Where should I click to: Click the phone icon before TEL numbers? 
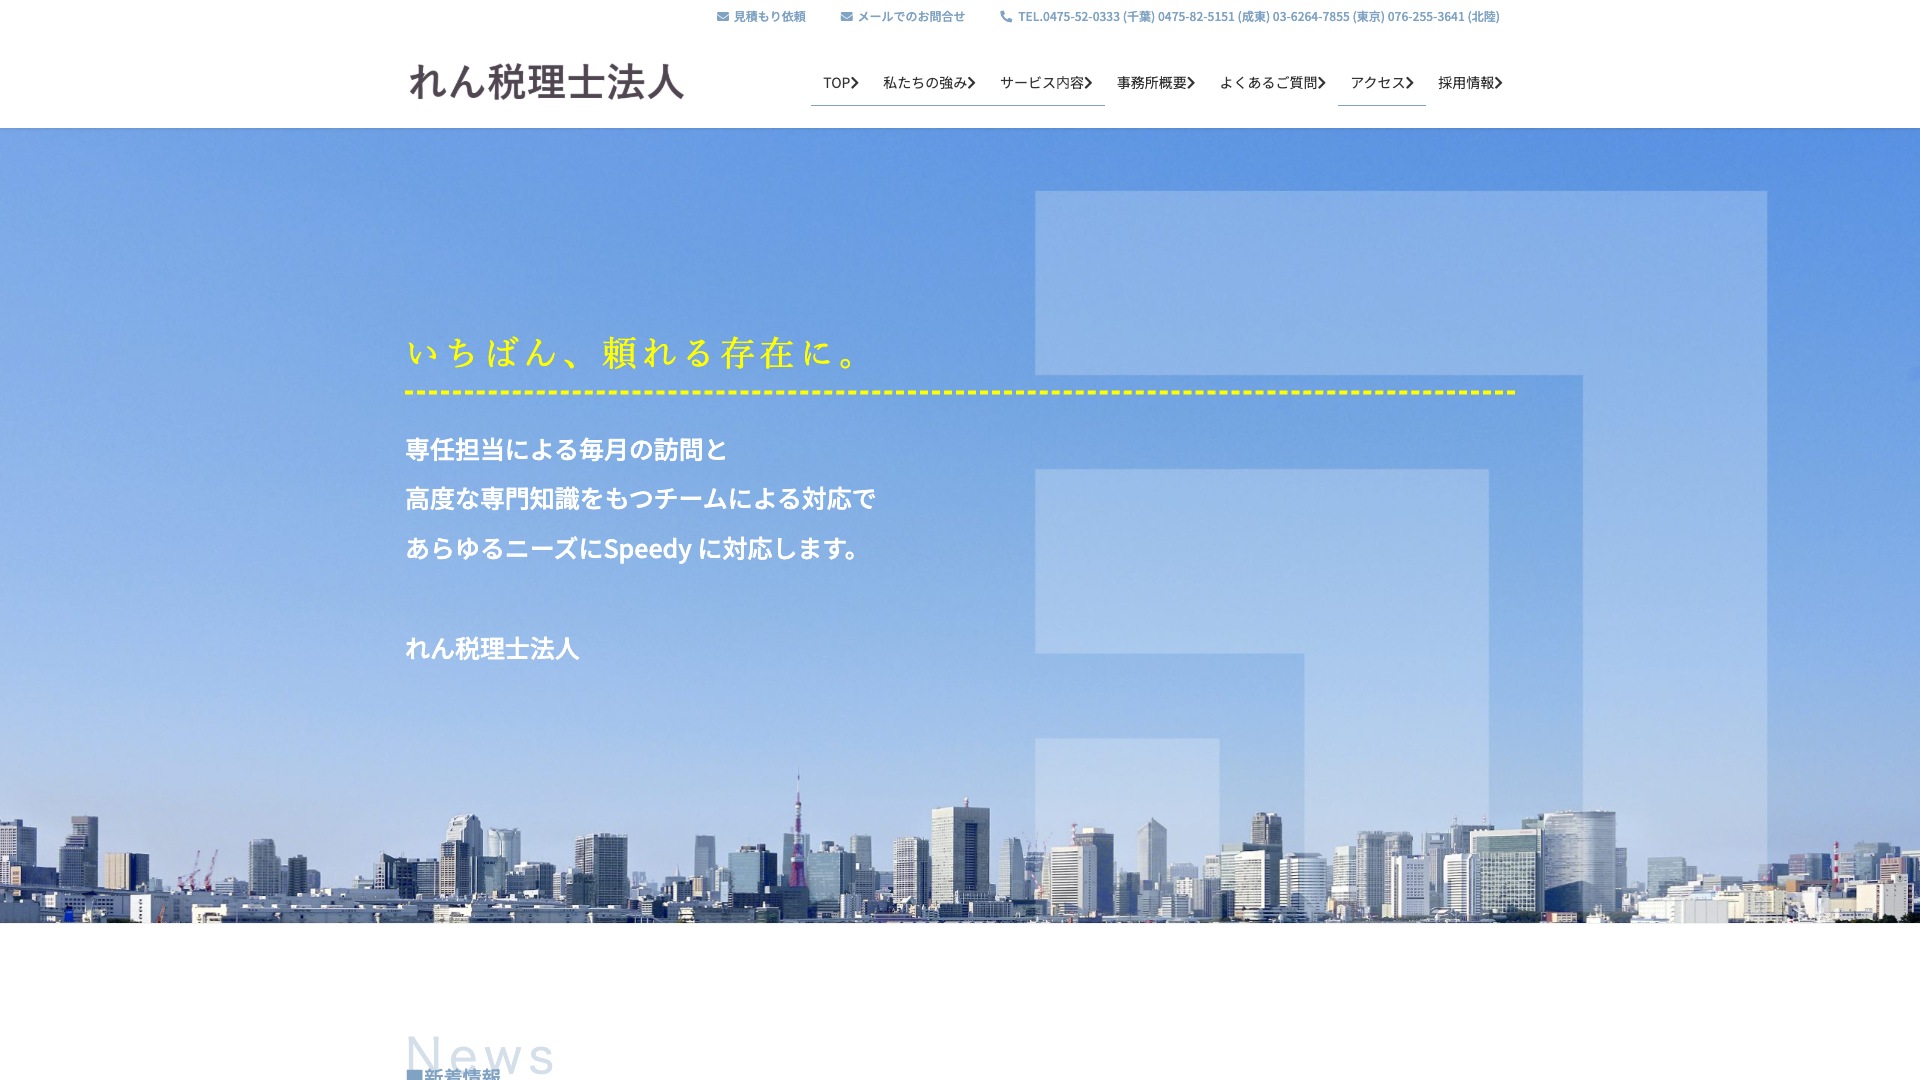pos(1006,17)
